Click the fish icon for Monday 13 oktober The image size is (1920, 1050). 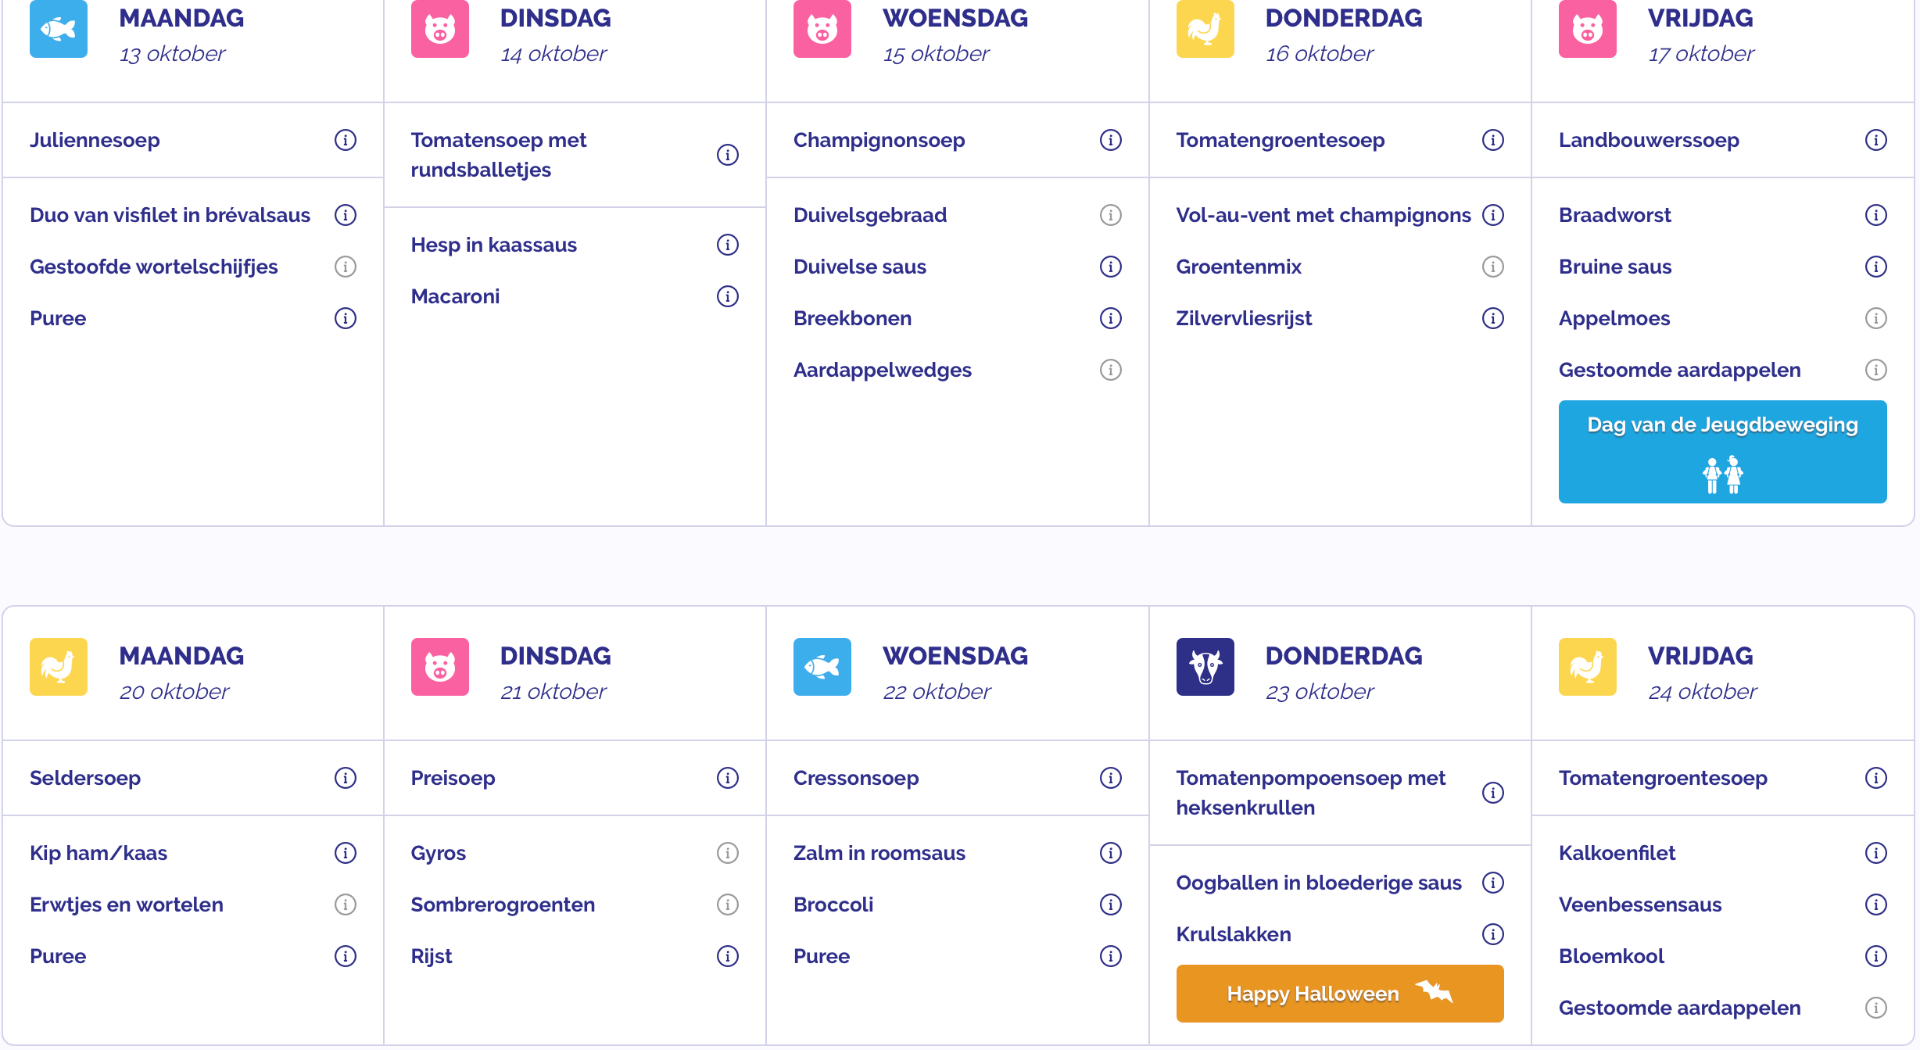[58, 29]
